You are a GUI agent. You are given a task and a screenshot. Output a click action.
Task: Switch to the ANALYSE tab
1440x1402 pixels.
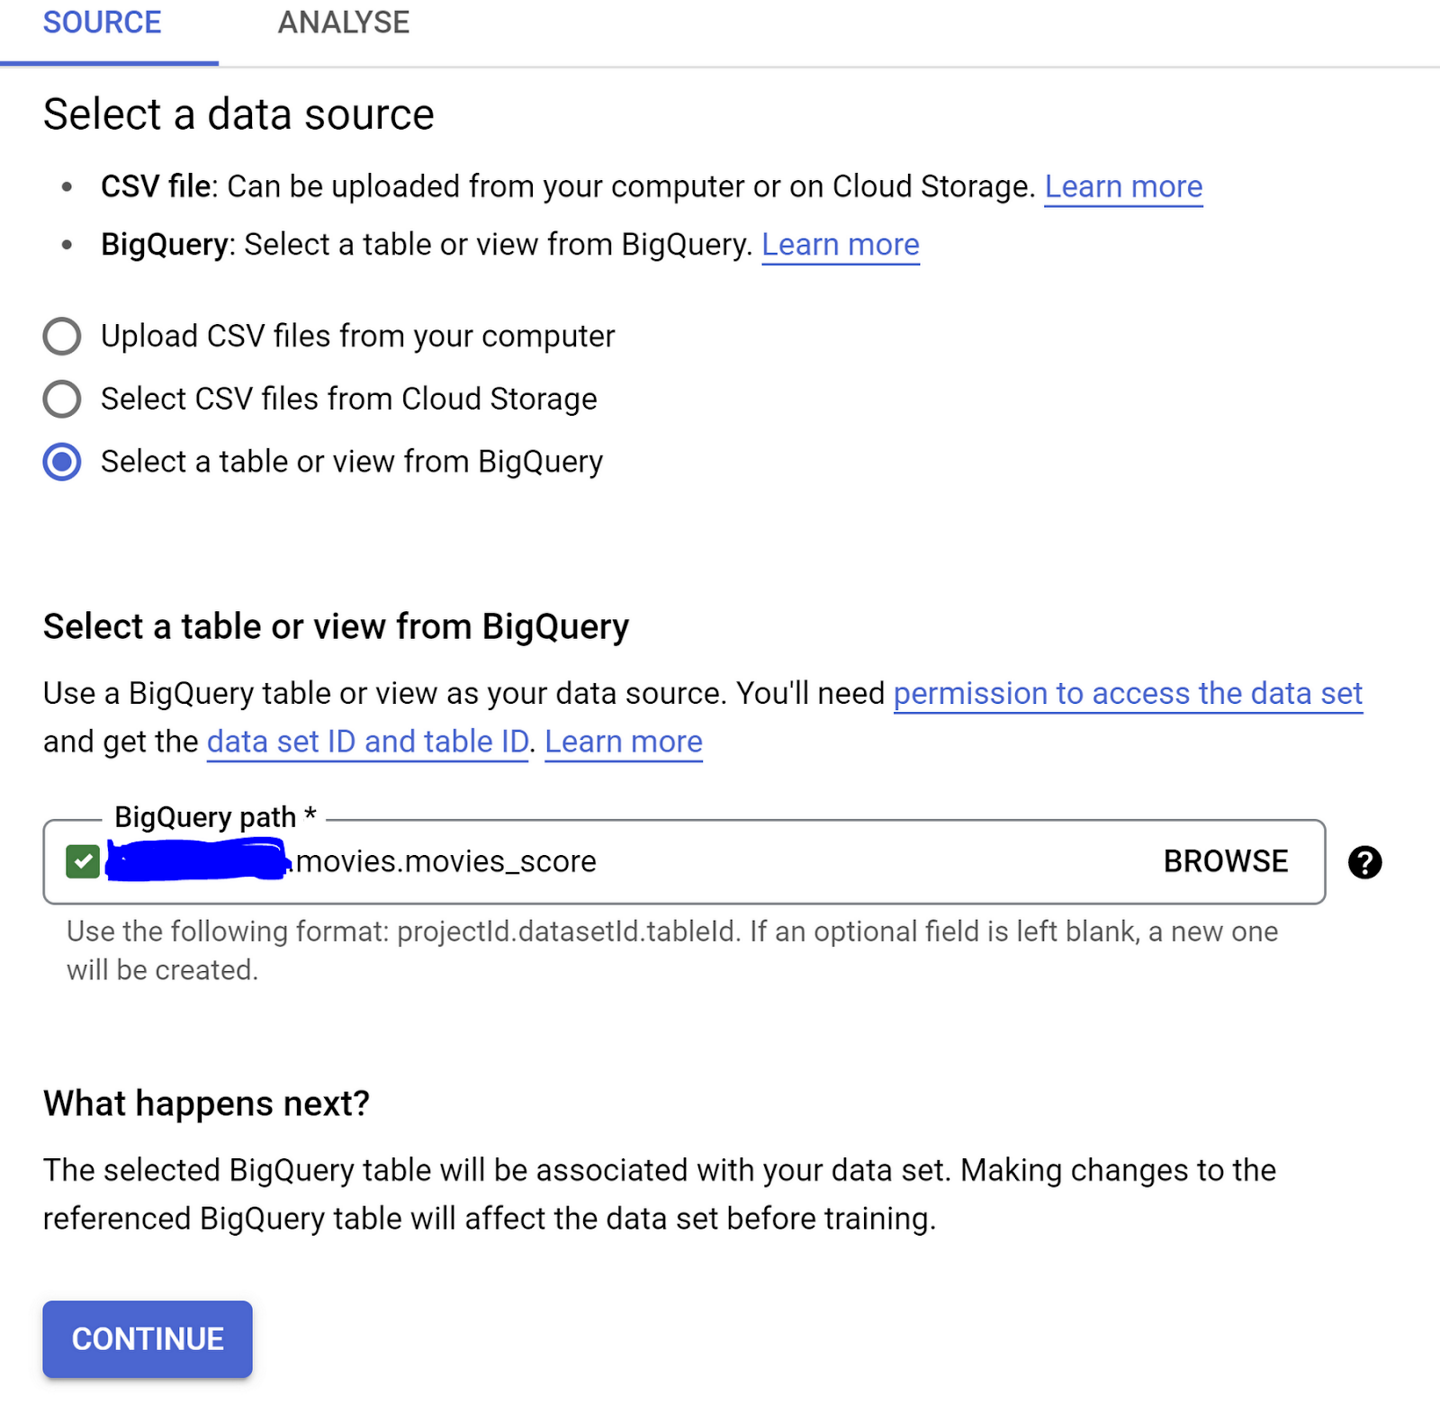pos(343,22)
